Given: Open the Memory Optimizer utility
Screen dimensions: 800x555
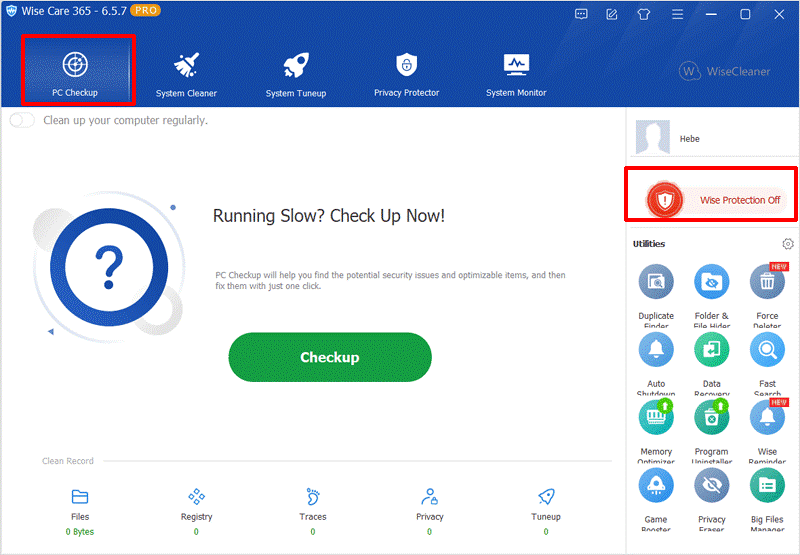Looking at the screenshot, I should click(656, 432).
